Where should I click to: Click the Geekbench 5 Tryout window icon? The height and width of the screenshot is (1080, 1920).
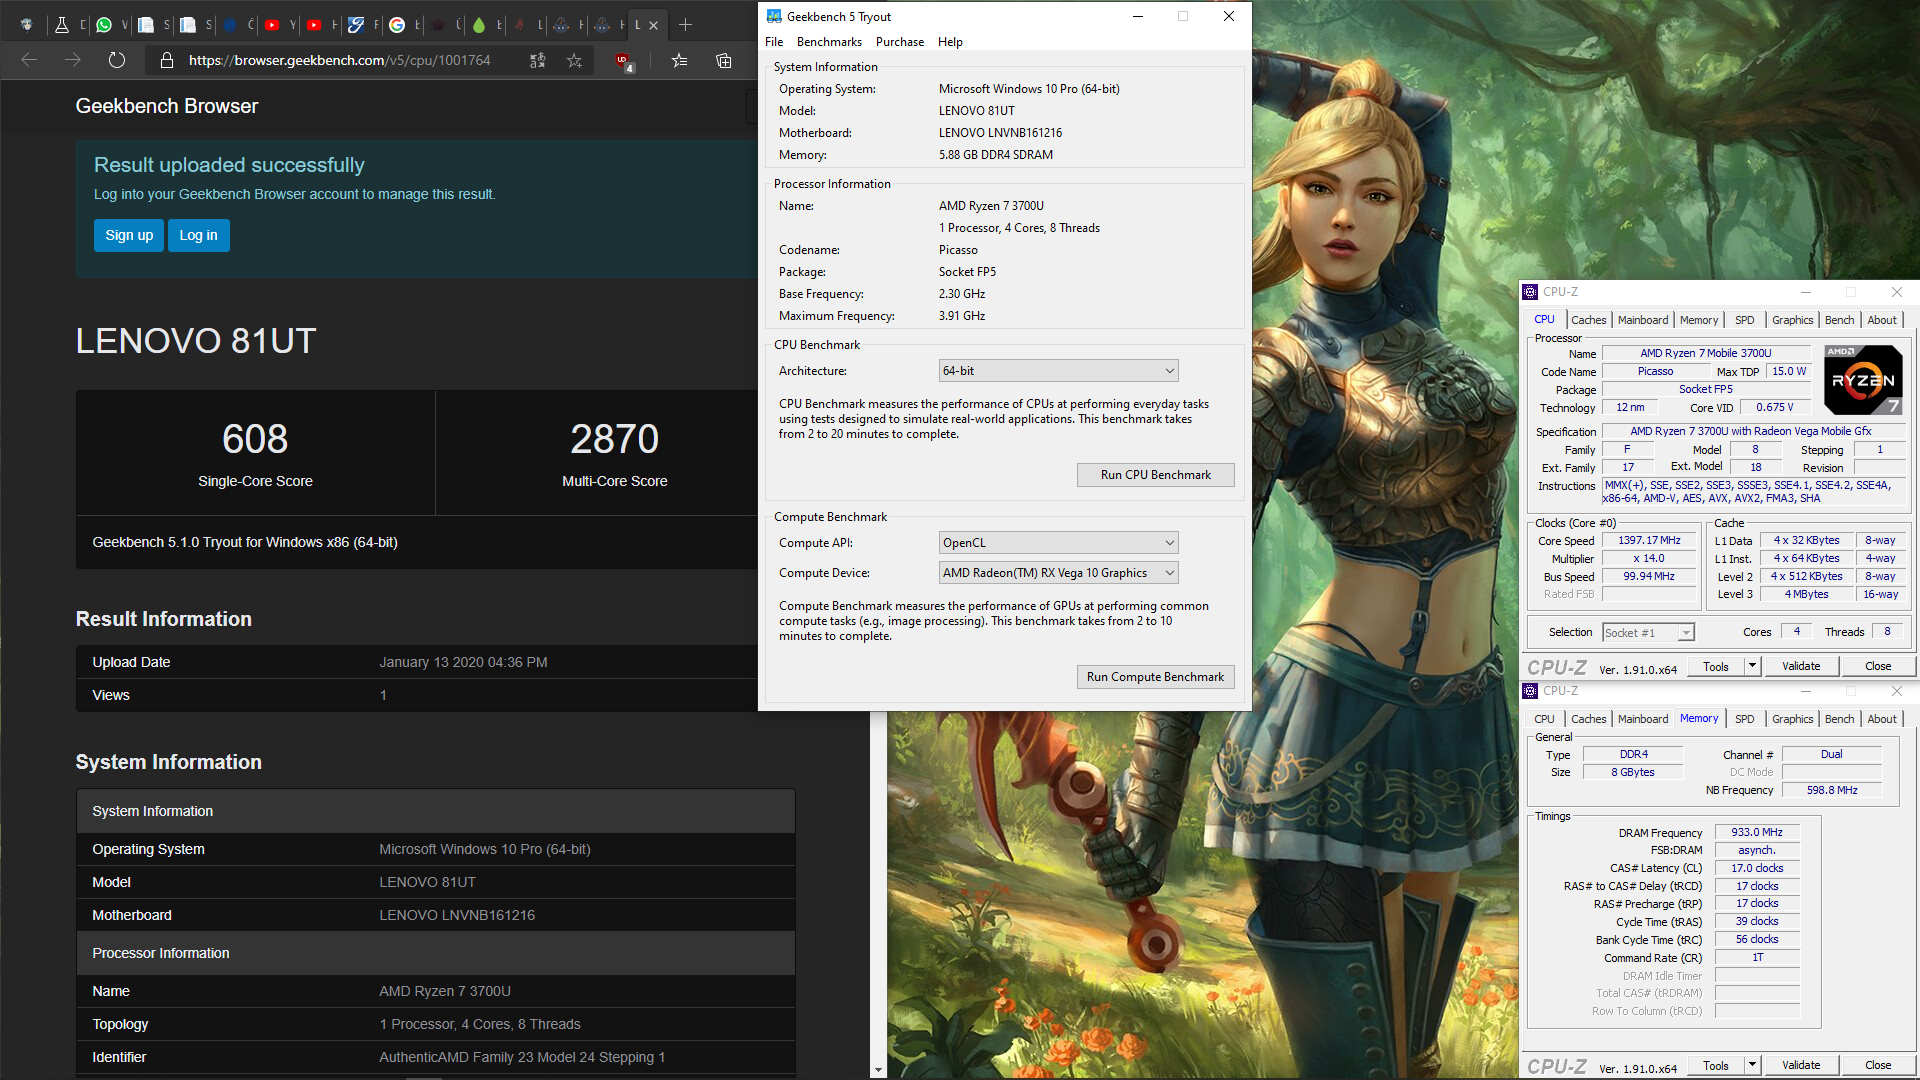774,16
